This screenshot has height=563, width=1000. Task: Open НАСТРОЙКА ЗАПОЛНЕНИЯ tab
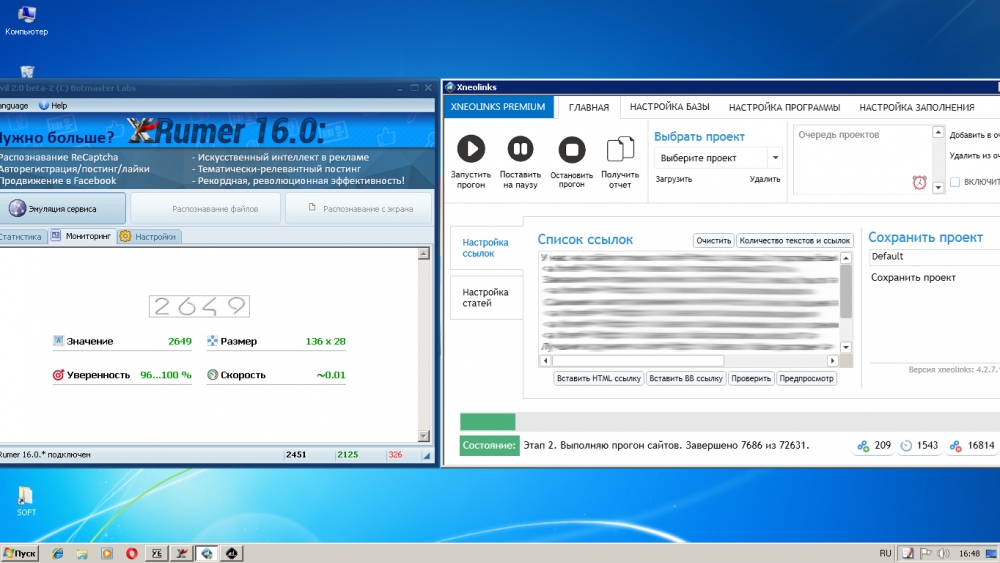tap(916, 107)
